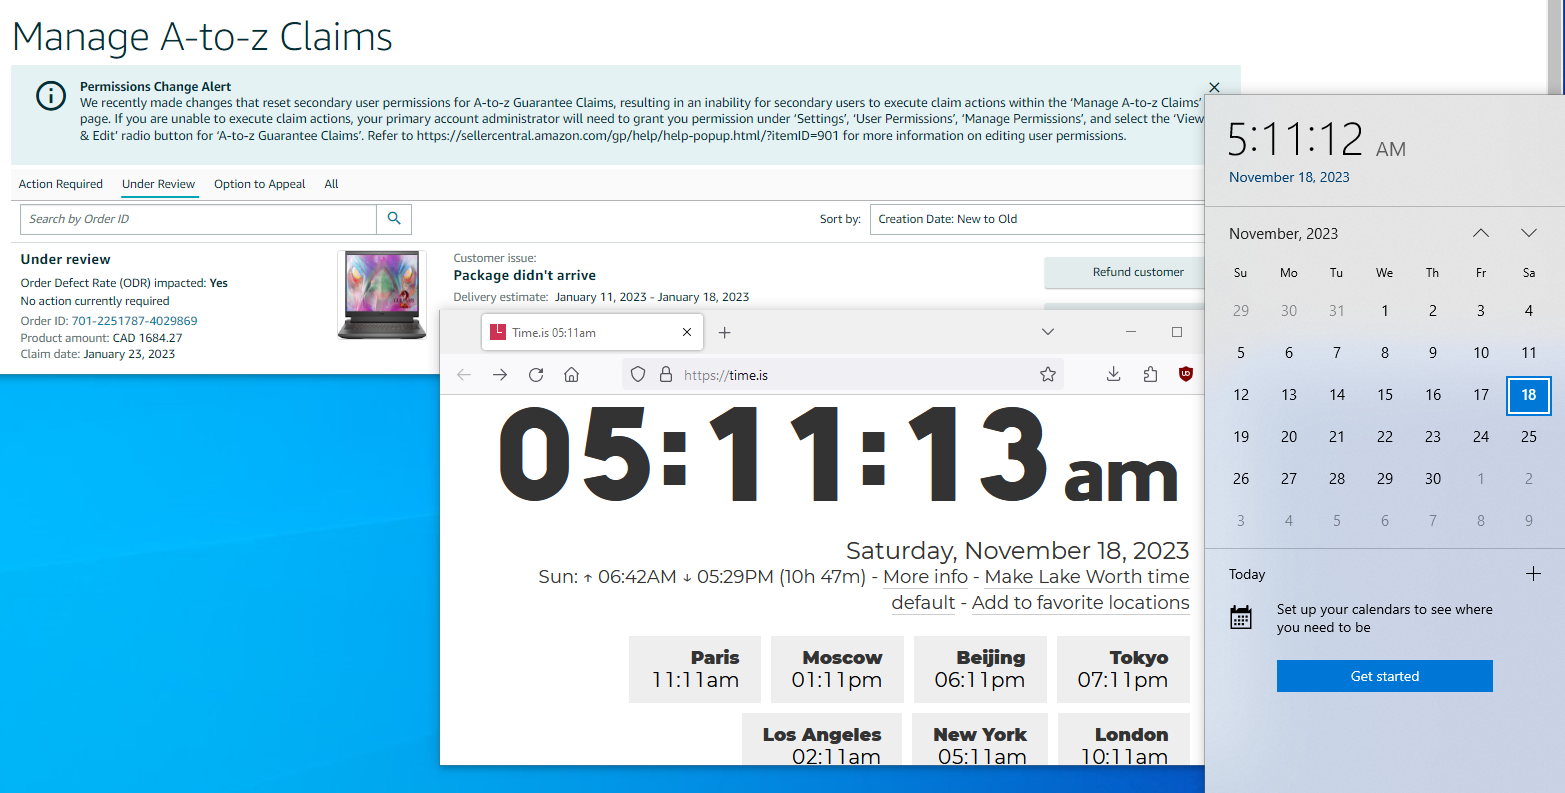Open the Beijing time tile
The width and height of the screenshot is (1565, 793).
pyautogui.click(x=980, y=669)
